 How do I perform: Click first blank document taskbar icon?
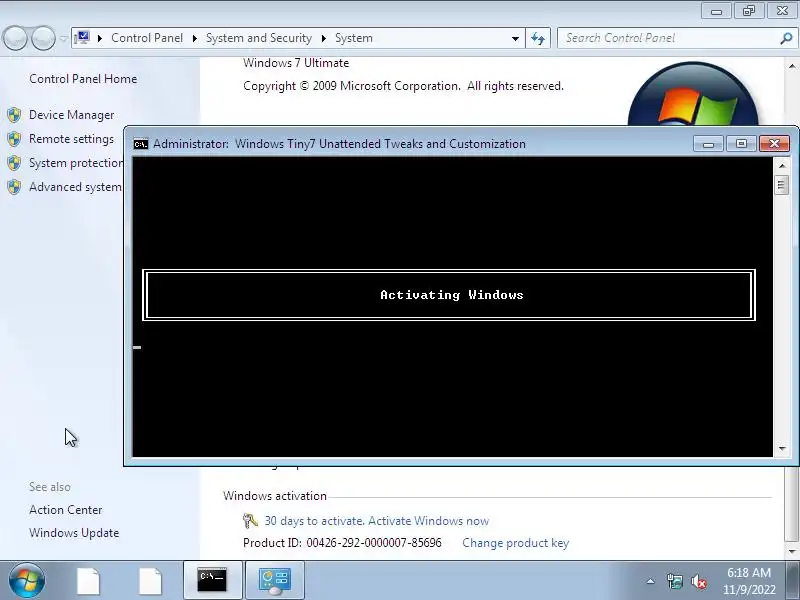pos(88,581)
